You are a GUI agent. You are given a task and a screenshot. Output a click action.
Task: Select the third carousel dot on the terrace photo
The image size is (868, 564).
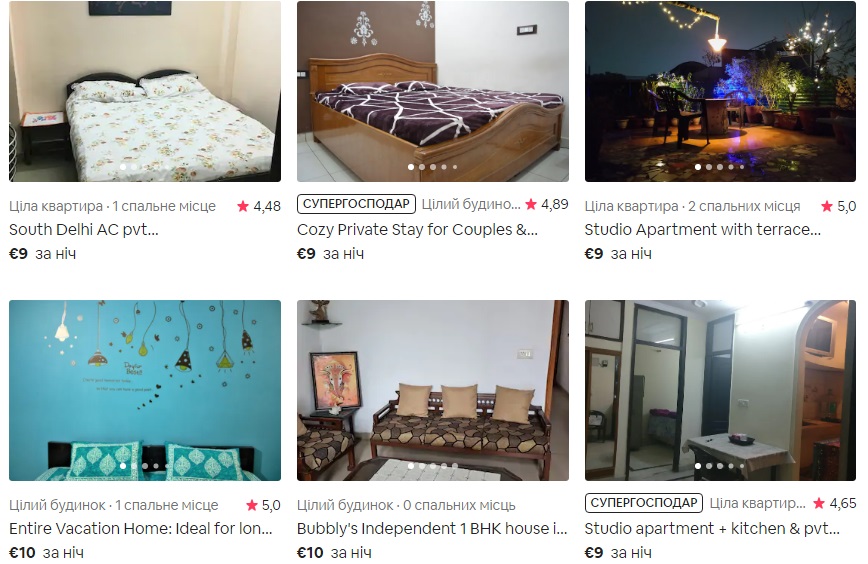coord(720,167)
